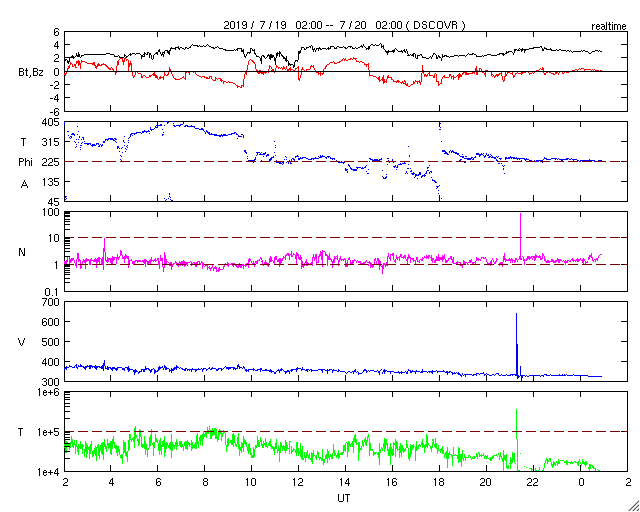Select the "V" velocity axis label
Viewport: 640px width, 512px height.
pos(22,342)
